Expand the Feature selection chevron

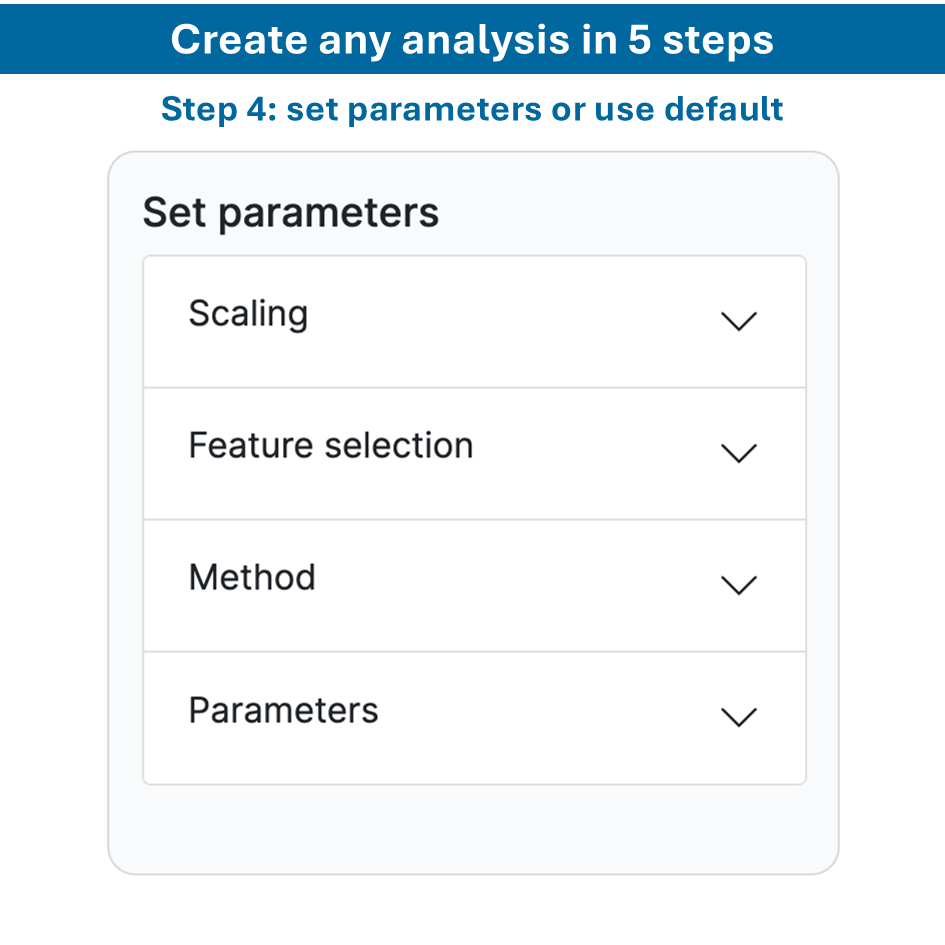point(739,453)
